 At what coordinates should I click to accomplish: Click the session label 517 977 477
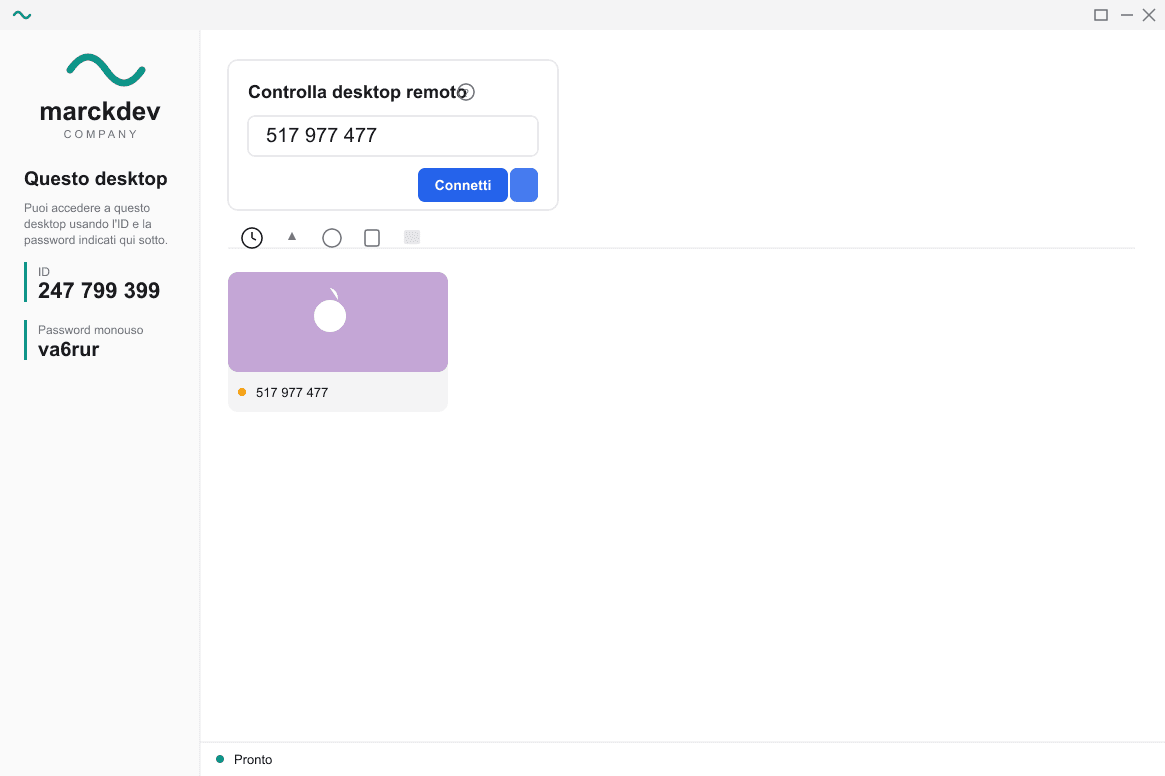[x=292, y=392]
